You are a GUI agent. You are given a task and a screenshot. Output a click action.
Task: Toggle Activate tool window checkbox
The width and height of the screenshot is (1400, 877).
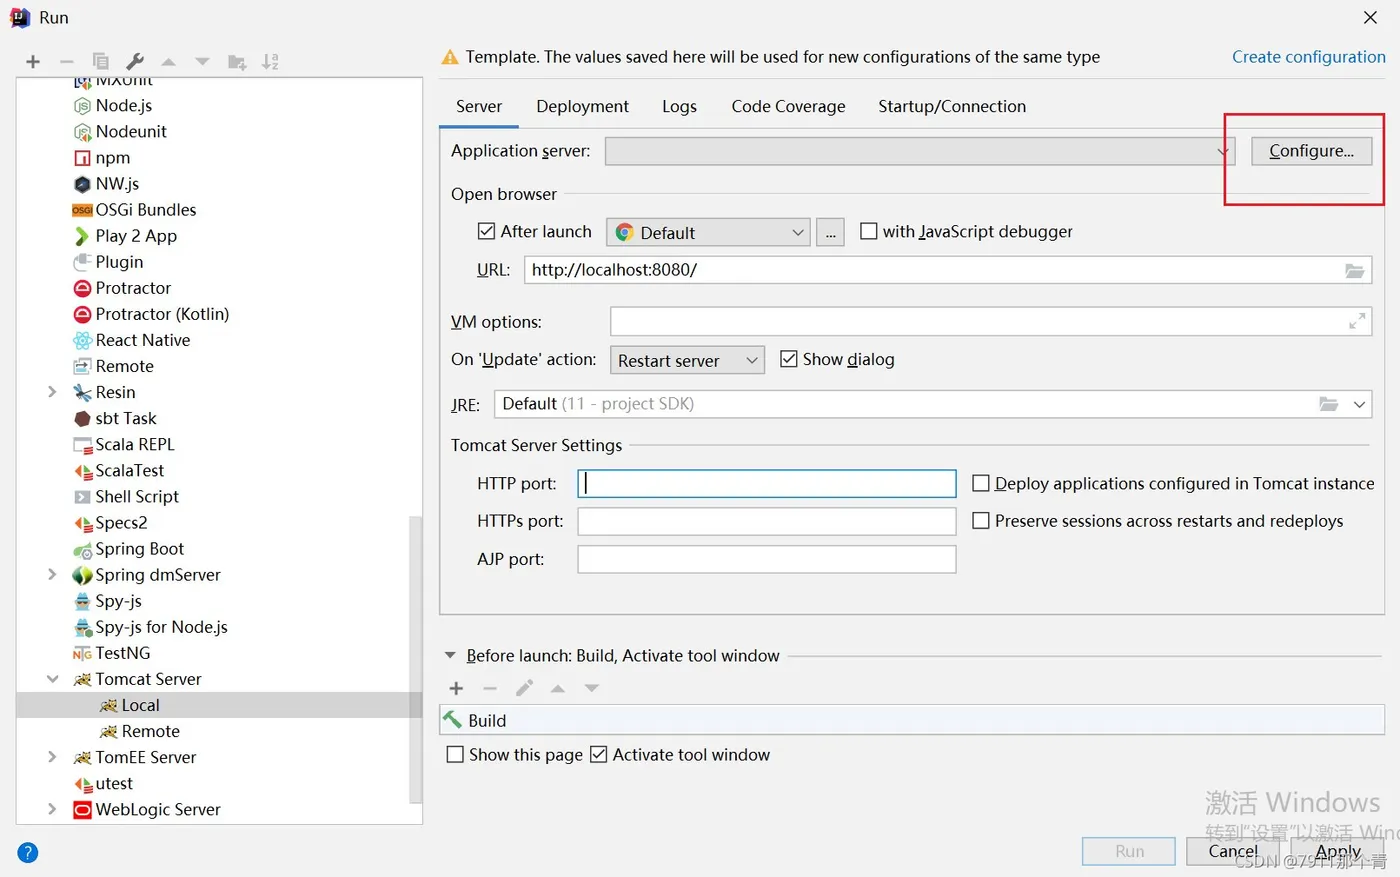coord(598,754)
